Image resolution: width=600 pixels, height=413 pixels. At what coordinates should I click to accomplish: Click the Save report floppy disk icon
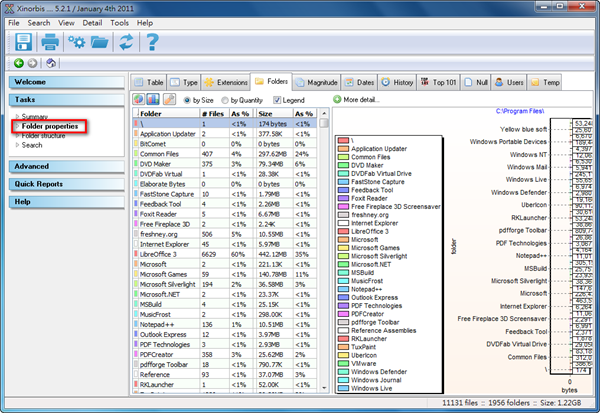pos(23,42)
